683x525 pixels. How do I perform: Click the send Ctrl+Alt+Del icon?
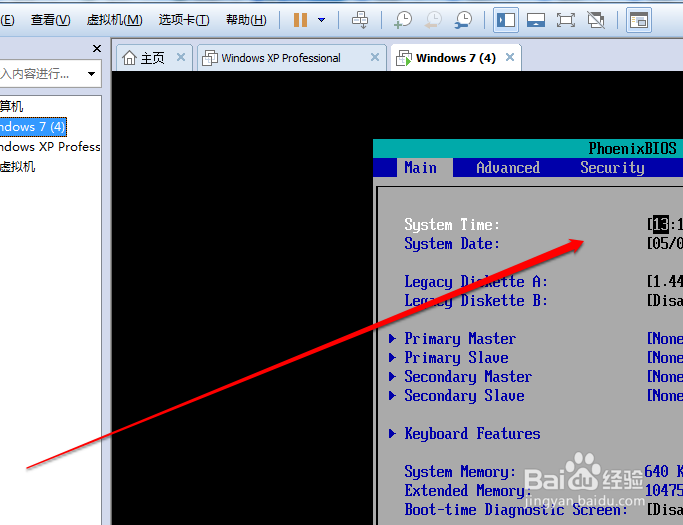360,20
